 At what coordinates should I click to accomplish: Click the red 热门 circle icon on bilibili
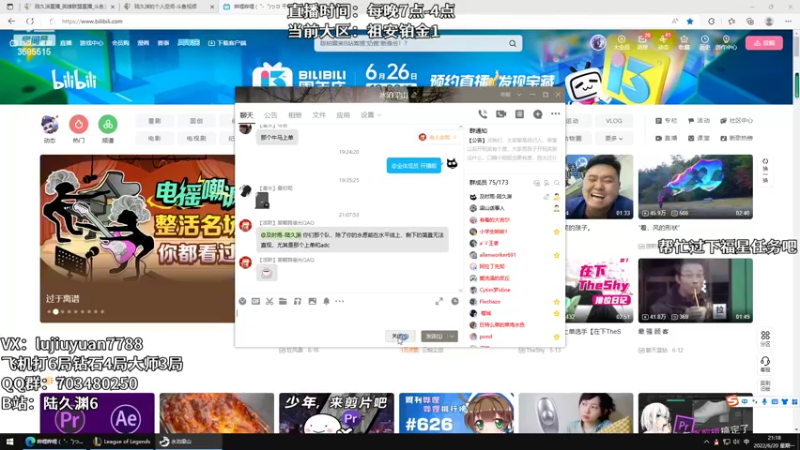click(x=79, y=124)
